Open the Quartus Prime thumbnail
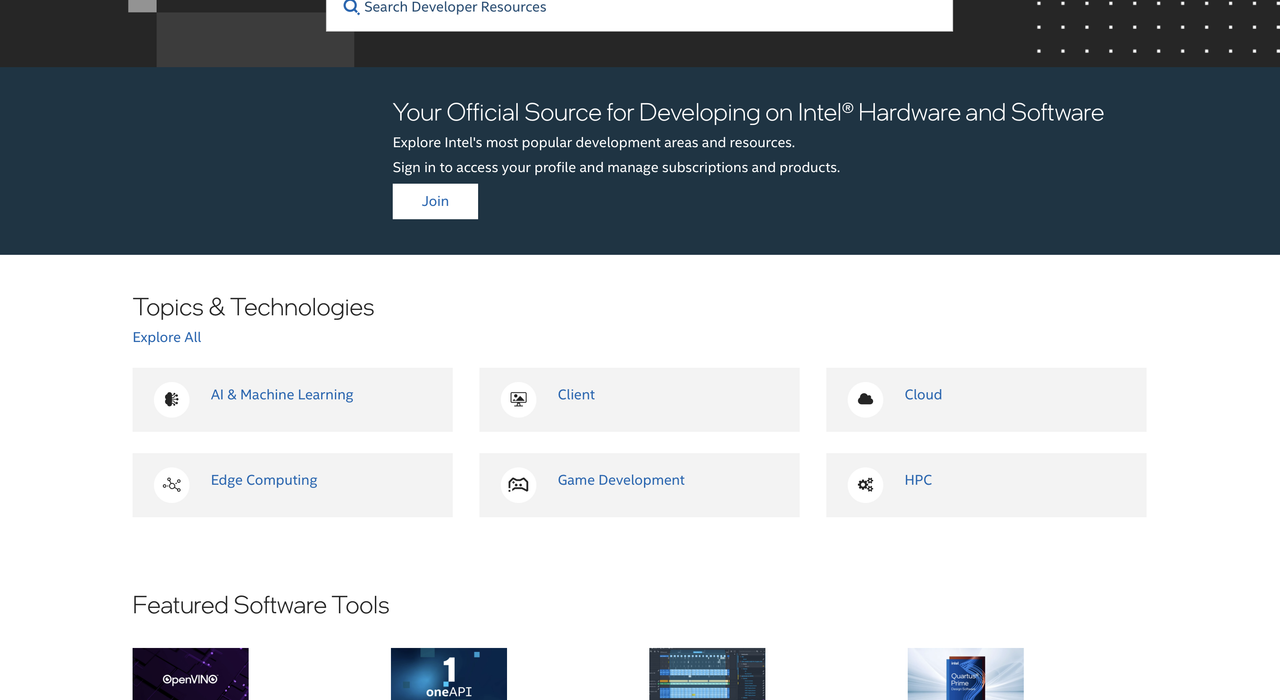1280x700 pixels. pos(965,674)
